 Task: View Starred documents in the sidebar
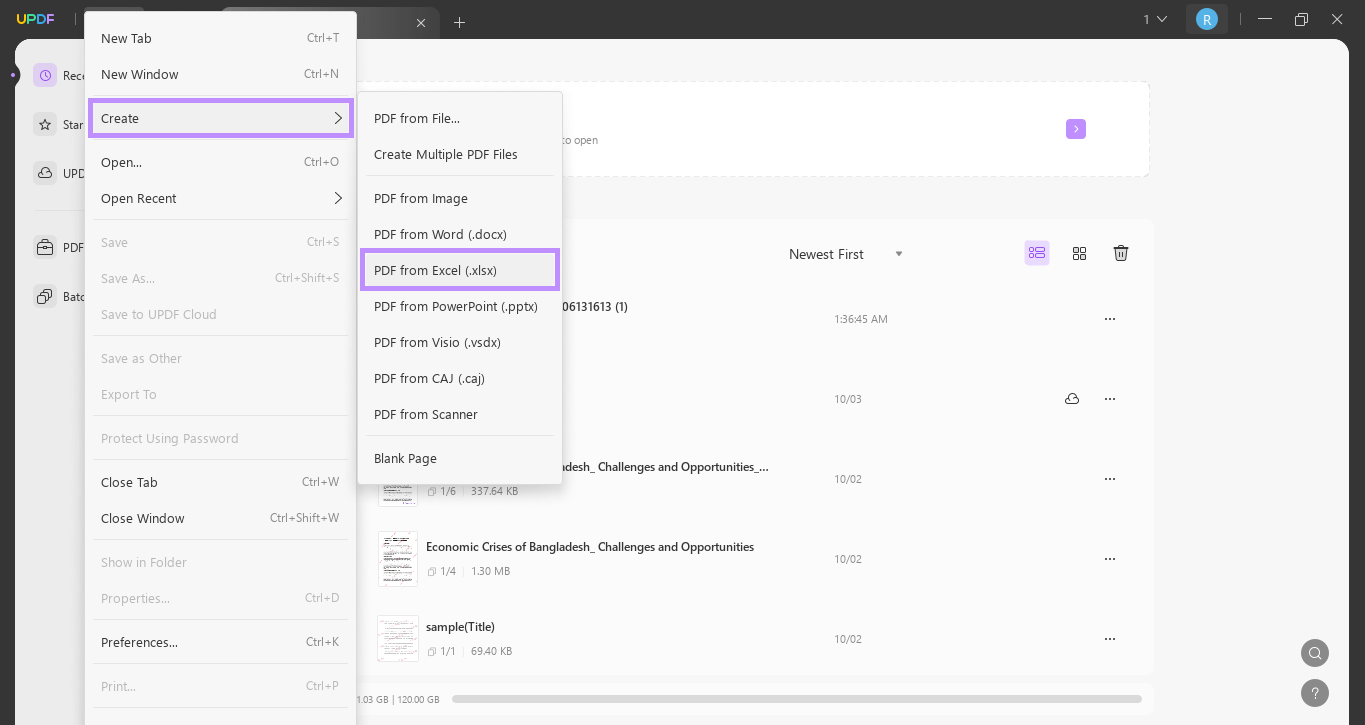[45, 124]
